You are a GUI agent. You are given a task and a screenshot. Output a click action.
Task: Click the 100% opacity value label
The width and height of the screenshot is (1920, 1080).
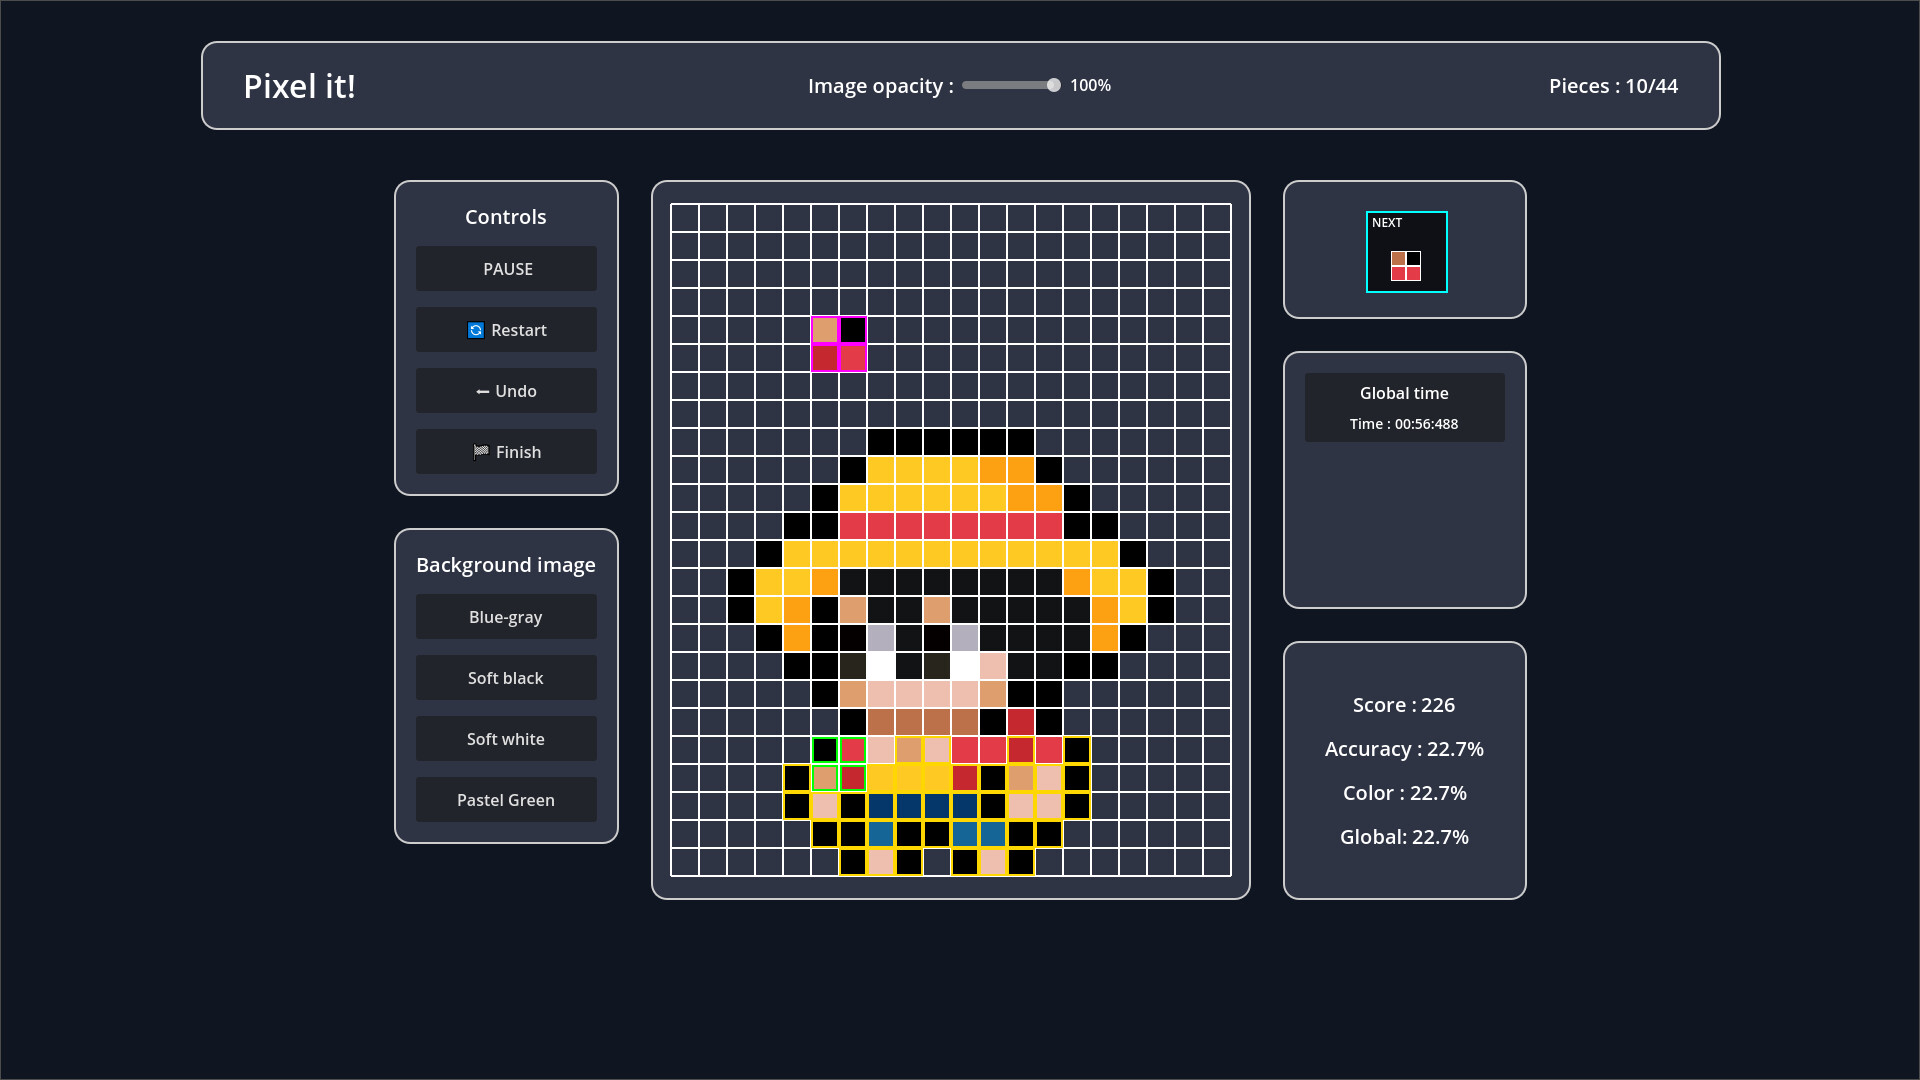click(x=1090, y=85)
